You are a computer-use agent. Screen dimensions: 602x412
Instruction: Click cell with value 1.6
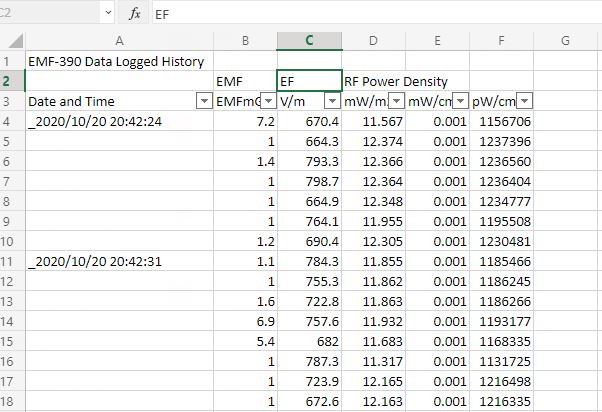coord(245,301)
